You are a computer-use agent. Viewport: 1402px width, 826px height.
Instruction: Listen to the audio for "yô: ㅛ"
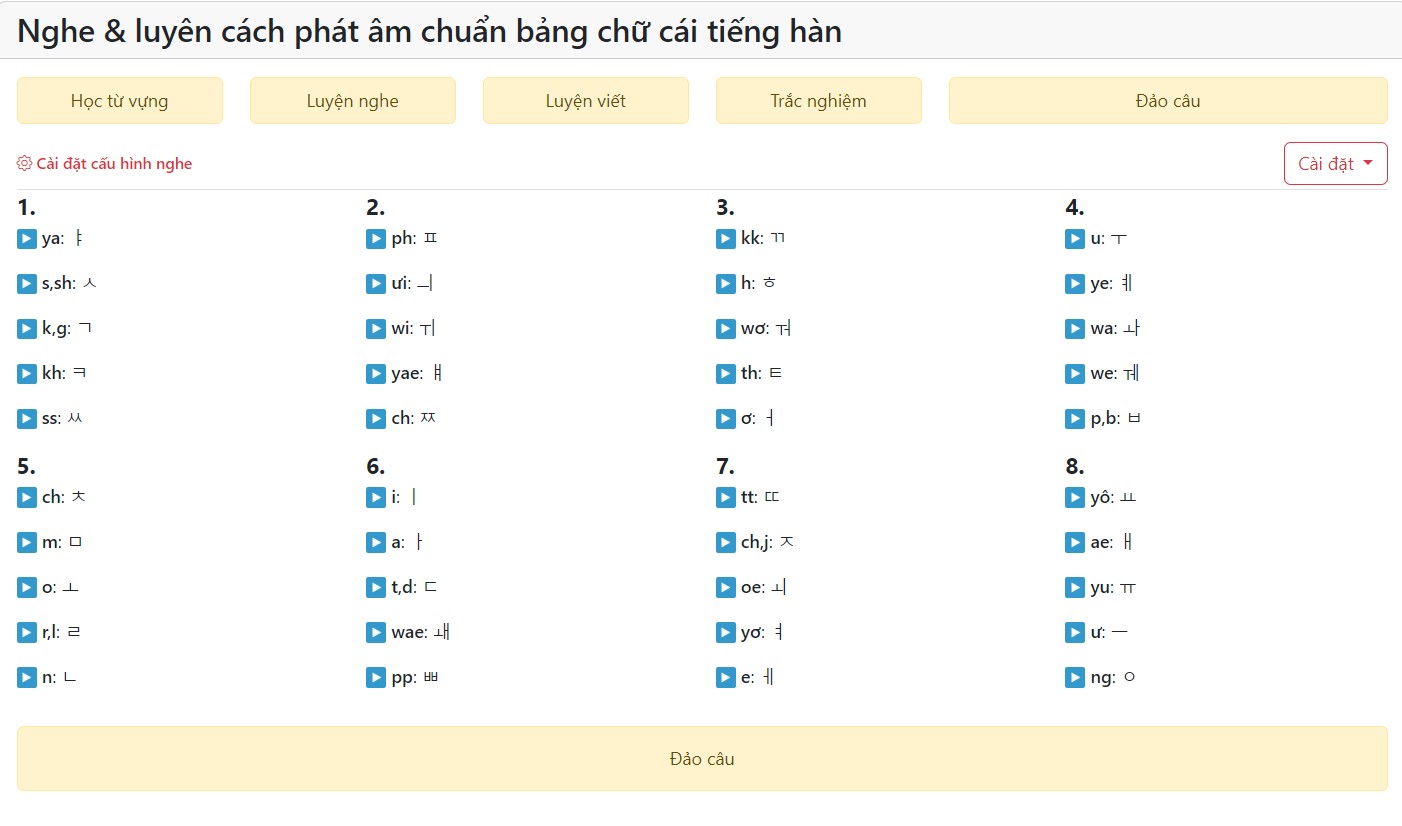pos(1073,496)
